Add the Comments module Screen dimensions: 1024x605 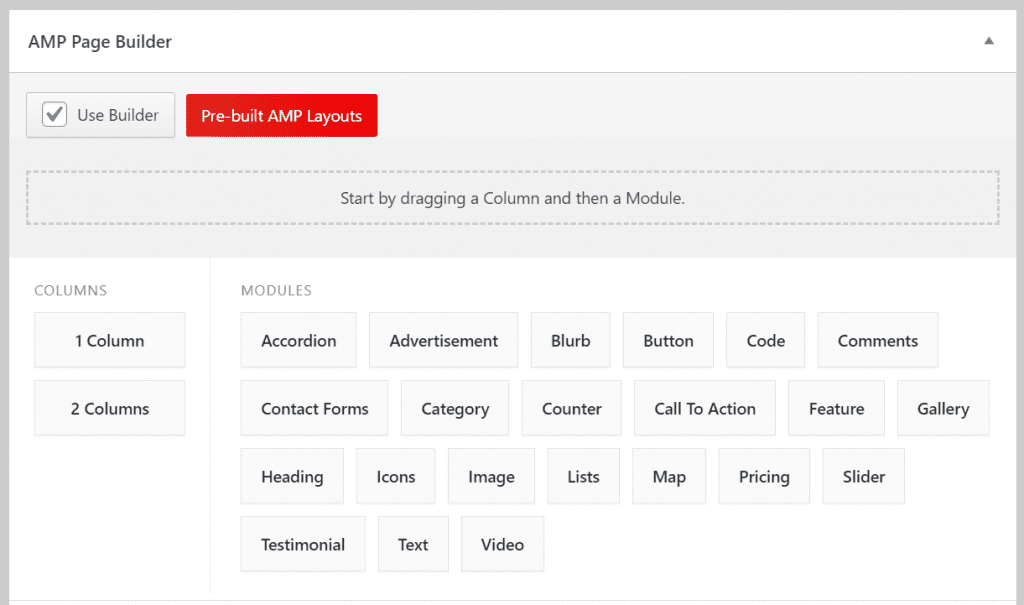click(877, 340)
